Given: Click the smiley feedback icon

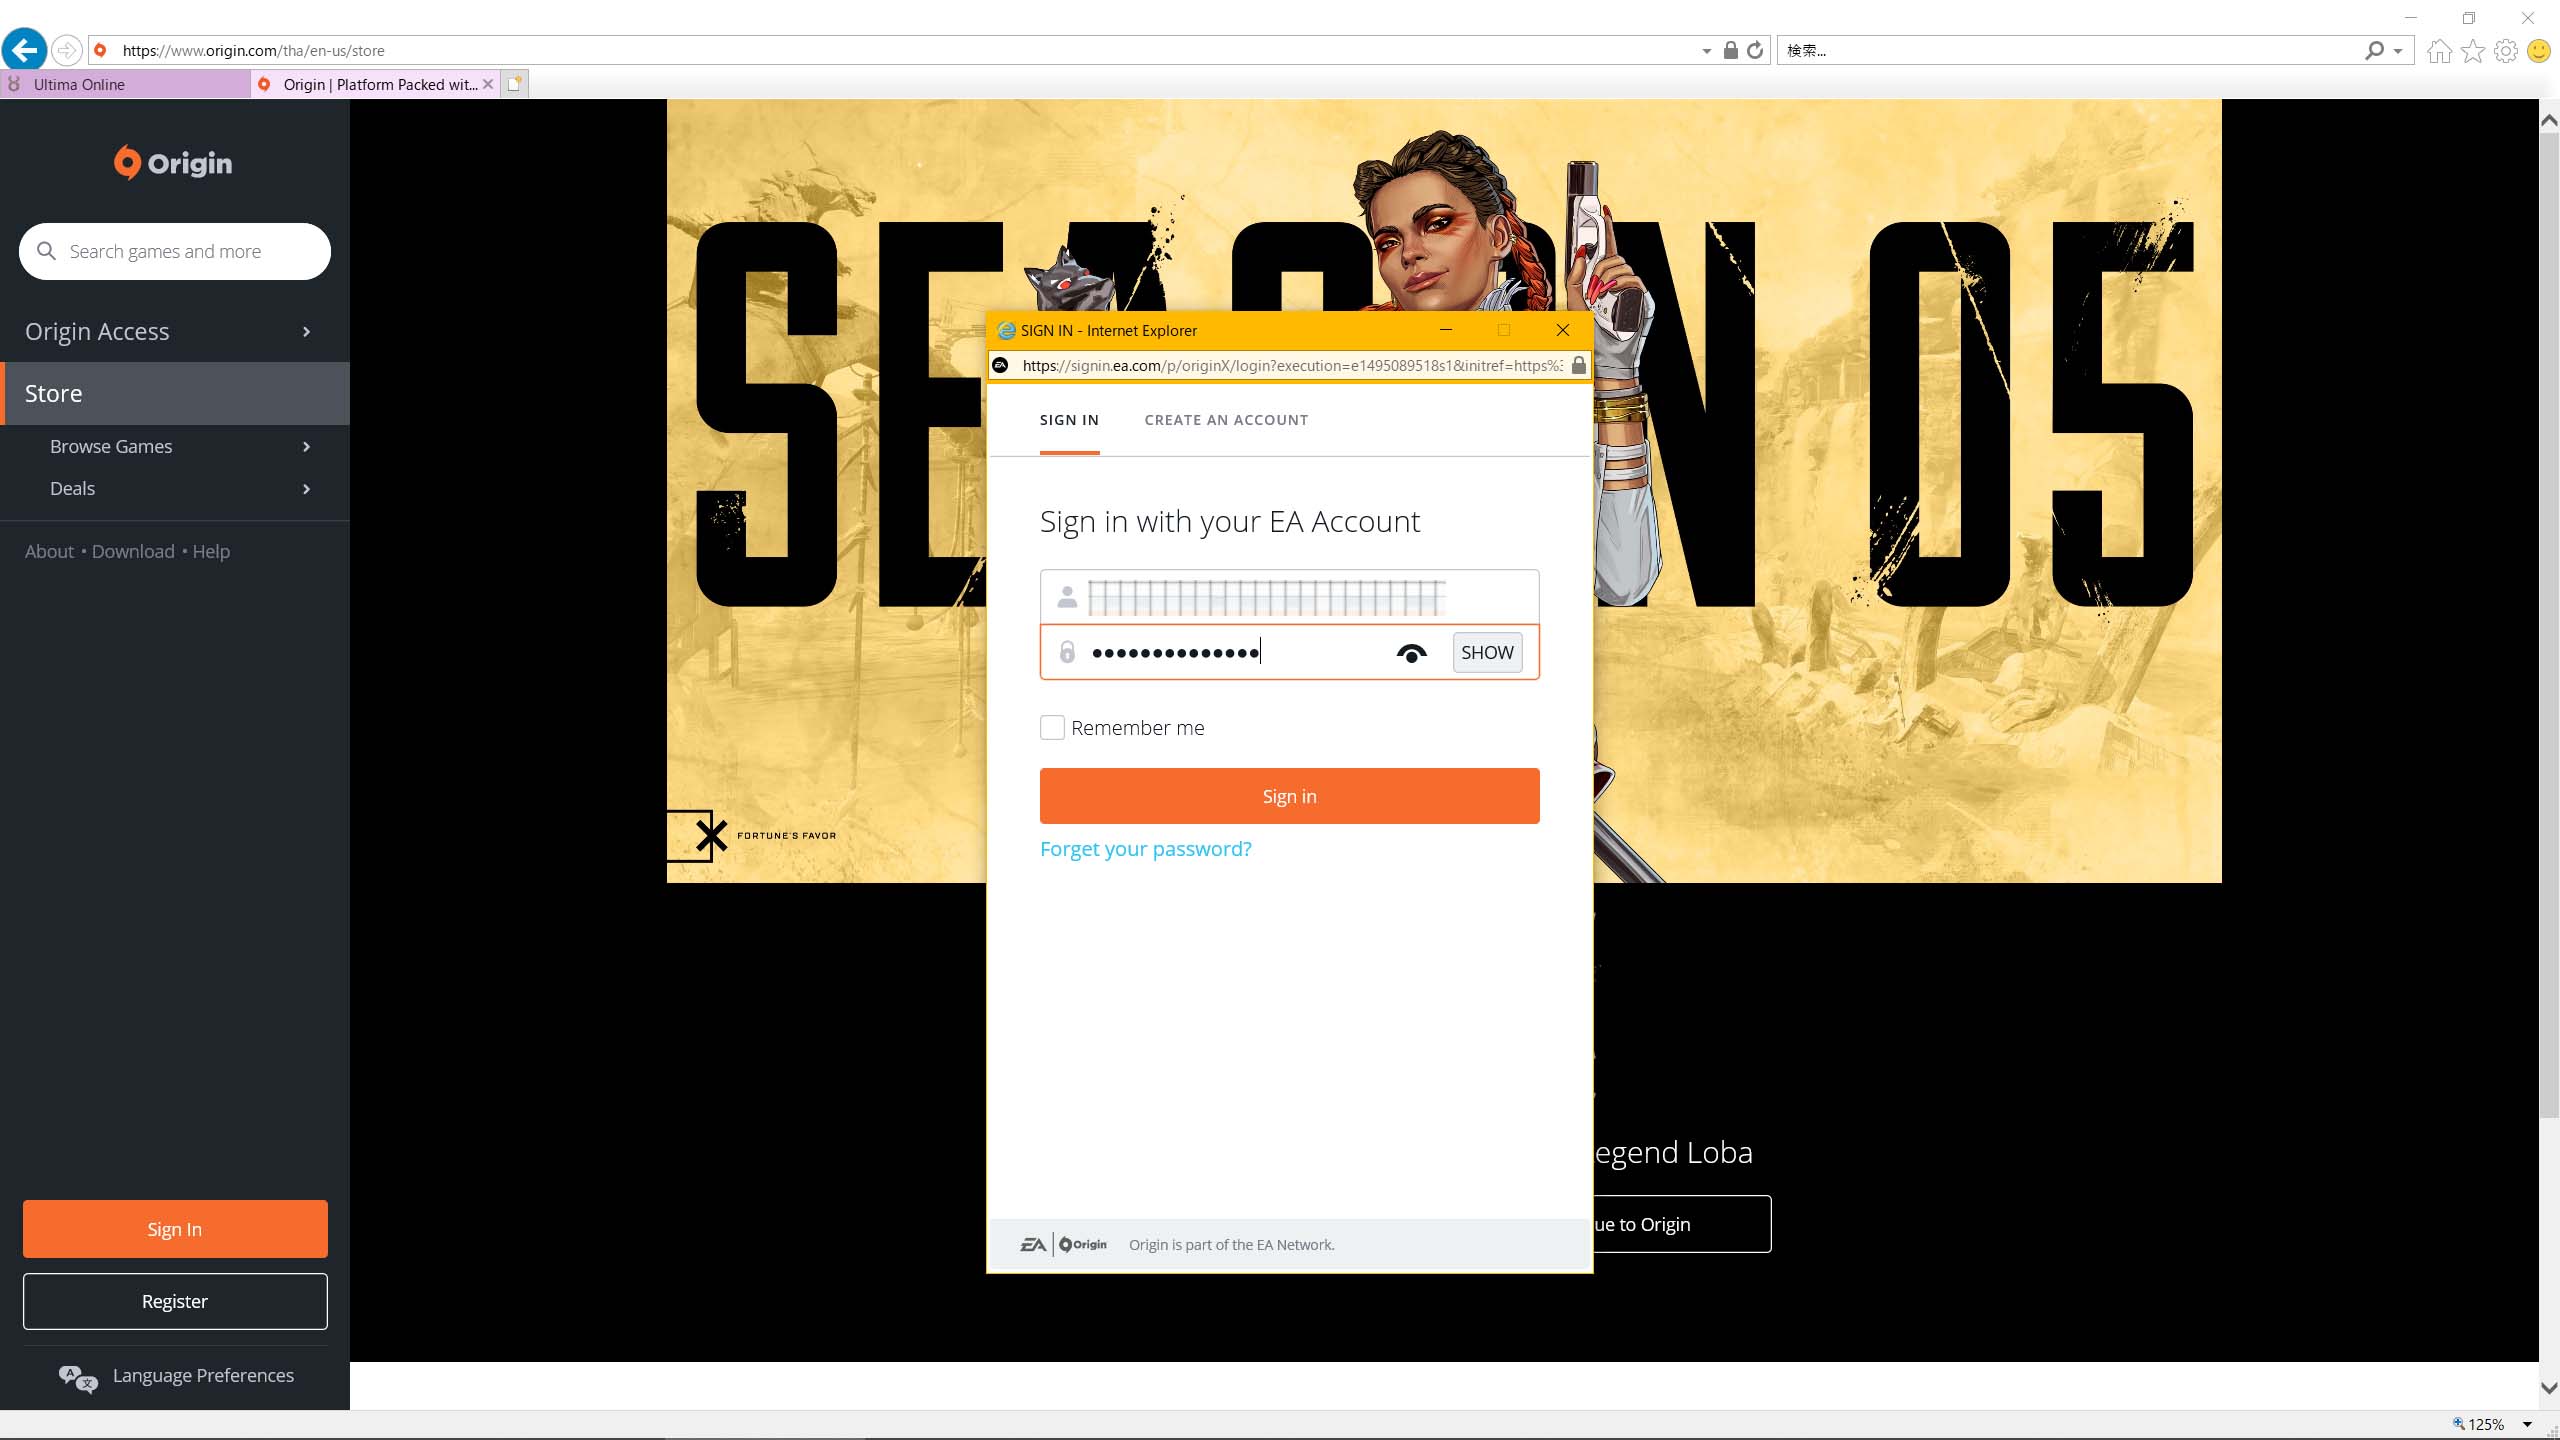Looking at the screenshot, I should [x=2539, y=51].
